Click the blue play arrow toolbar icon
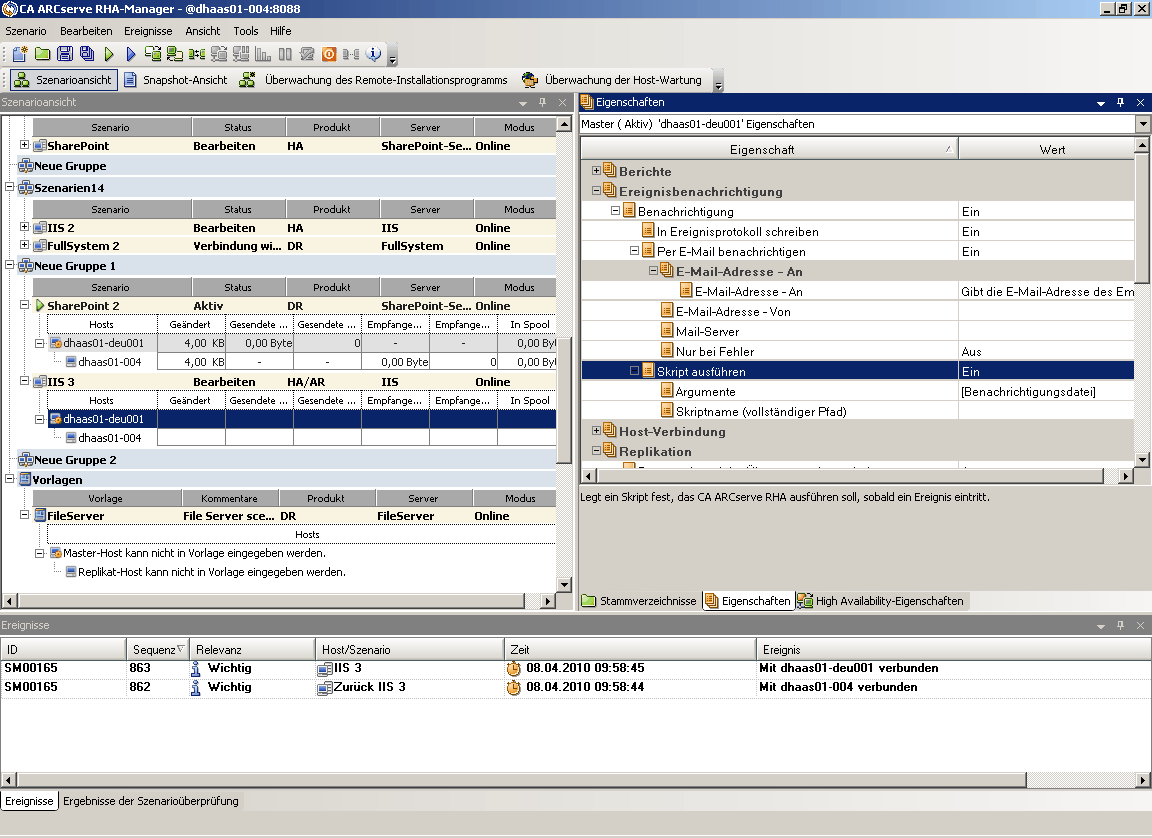 point(131,54)
